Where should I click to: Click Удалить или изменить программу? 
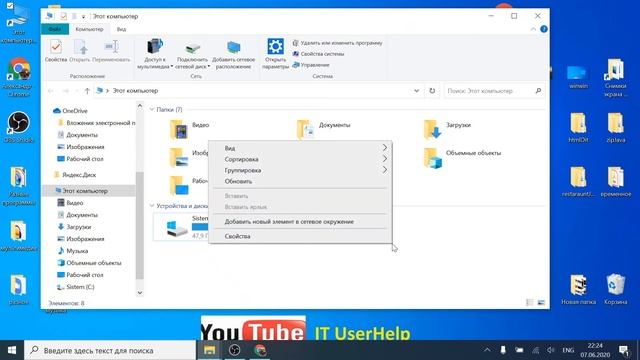click(338, 42)
